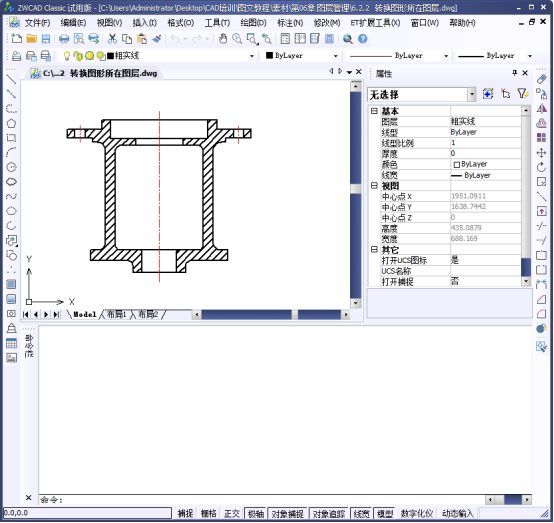Image resolution: width=554 pixels, height=523 pixels.
Task: Open the Print icon in the toolbar
Action: coord(64,39)
